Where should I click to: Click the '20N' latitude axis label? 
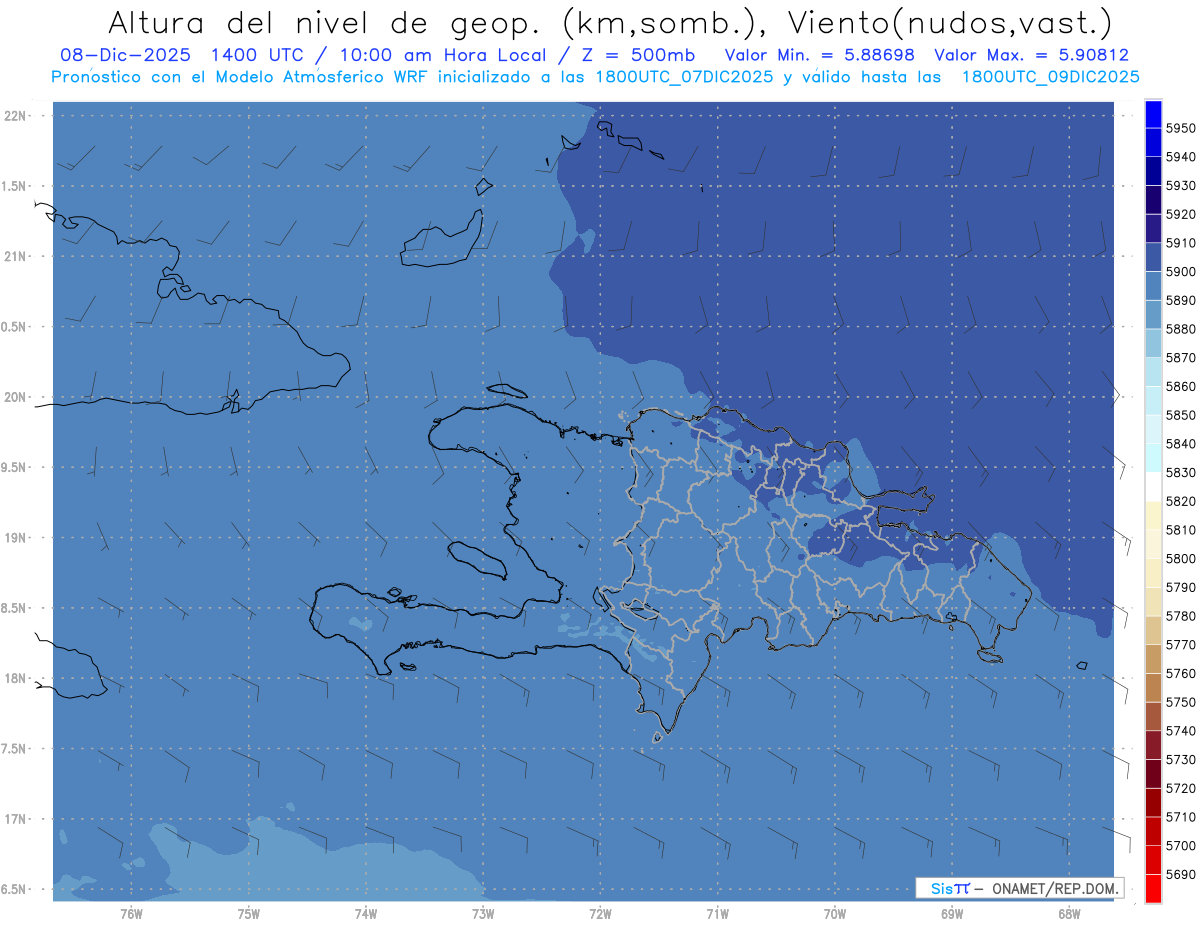click(16, 397)
